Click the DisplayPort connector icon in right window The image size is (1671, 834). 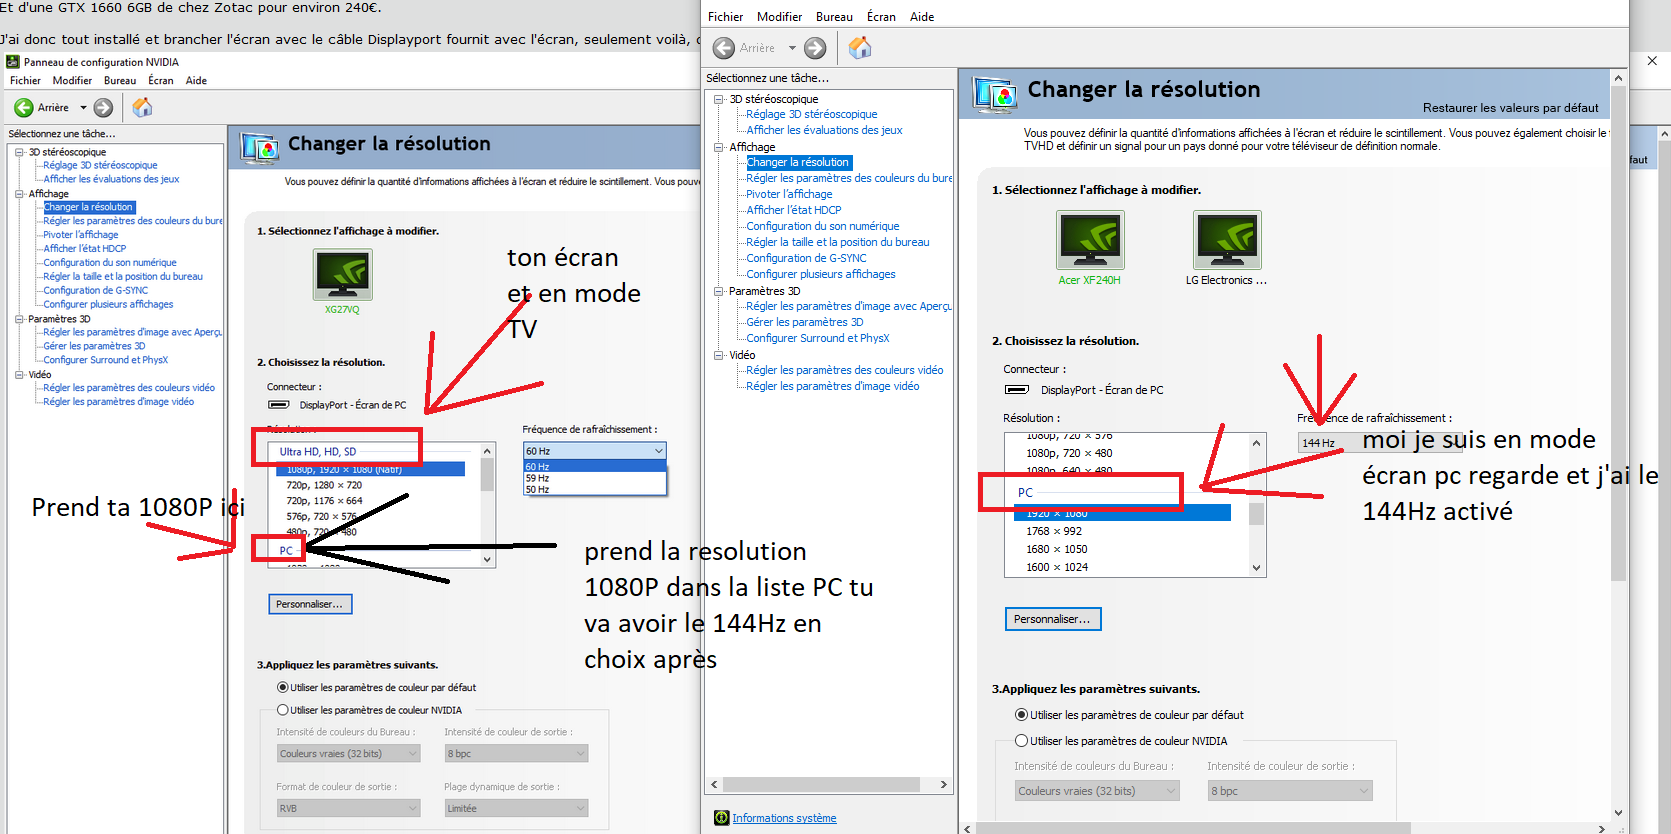click(1017, 390)
